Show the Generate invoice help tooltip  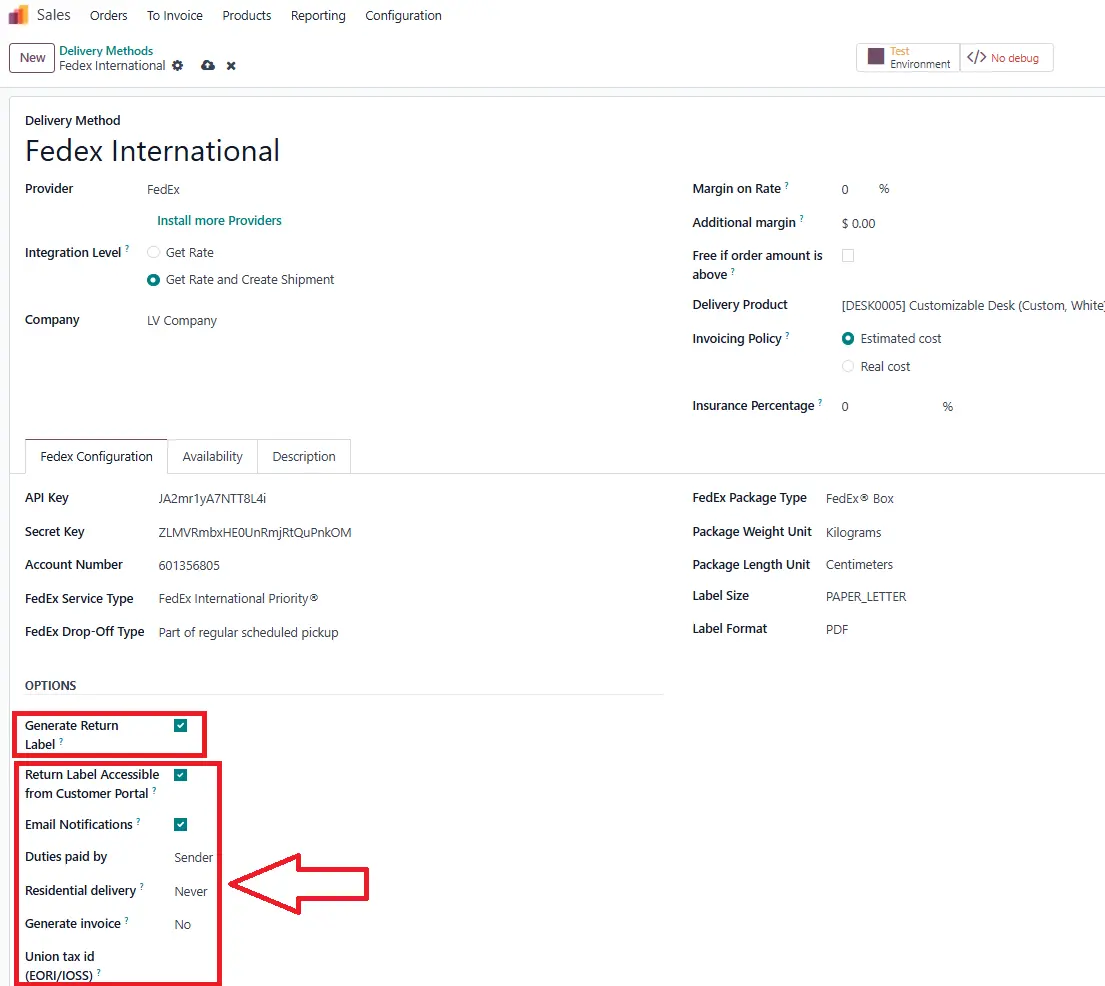pos(126,920)
